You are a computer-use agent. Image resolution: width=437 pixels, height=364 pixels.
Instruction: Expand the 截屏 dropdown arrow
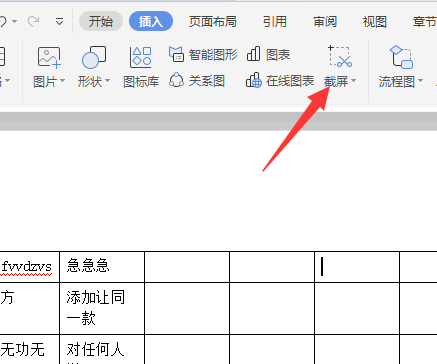354,81
